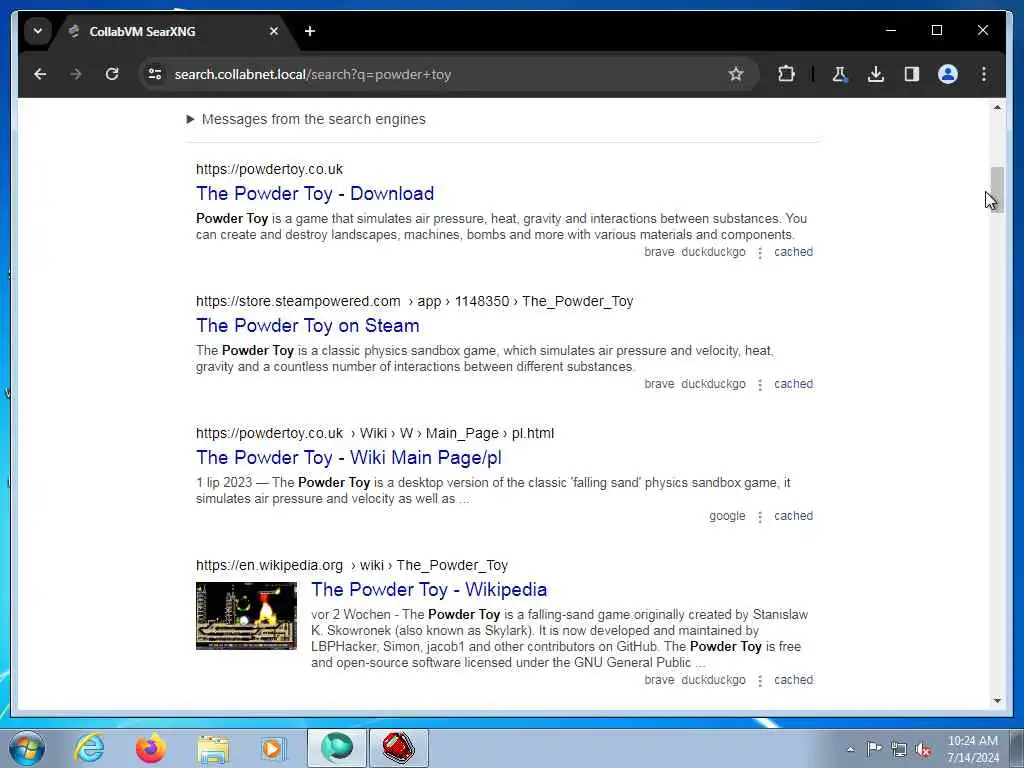This screenshot has height=768, width=1024.
Task: Open The Powder Toy - Wikipedia result
Action: pos(429,590)
